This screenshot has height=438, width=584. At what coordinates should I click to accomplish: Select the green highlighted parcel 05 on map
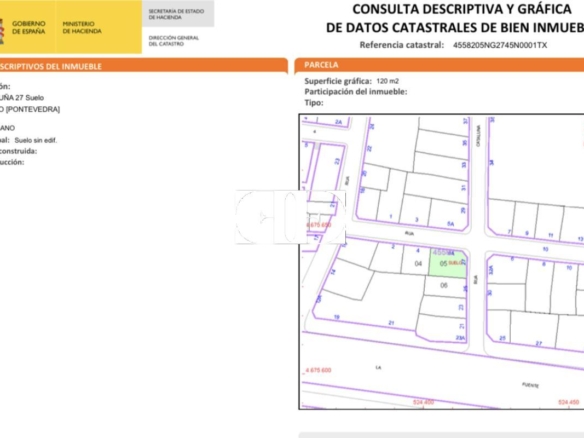coord(447,264)
